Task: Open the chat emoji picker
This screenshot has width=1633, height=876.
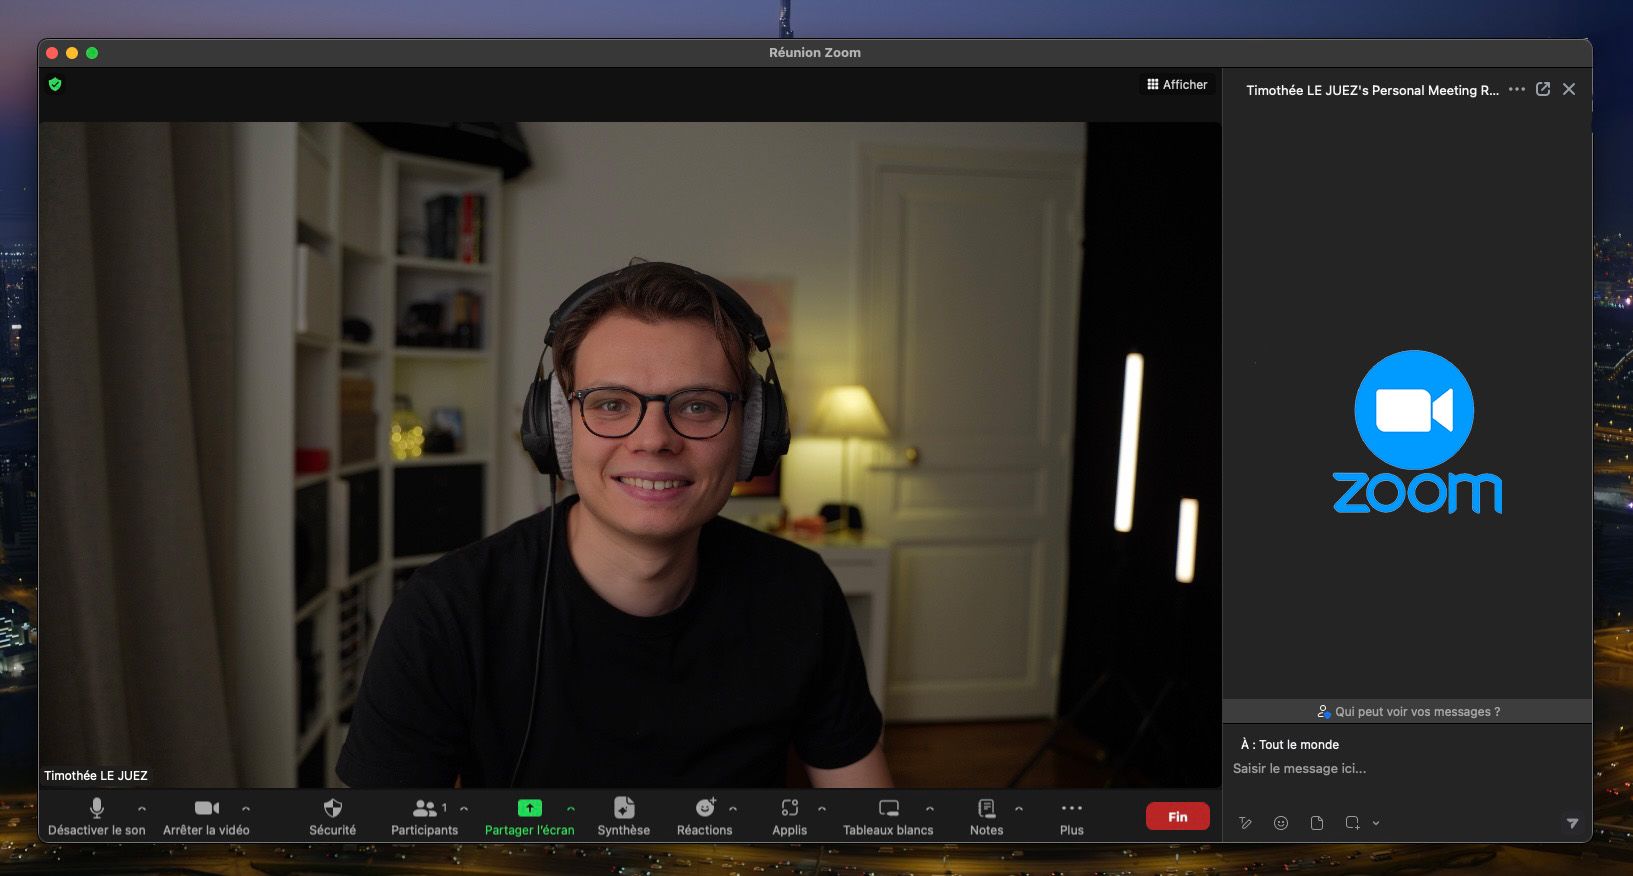Action: point(1281,823)
